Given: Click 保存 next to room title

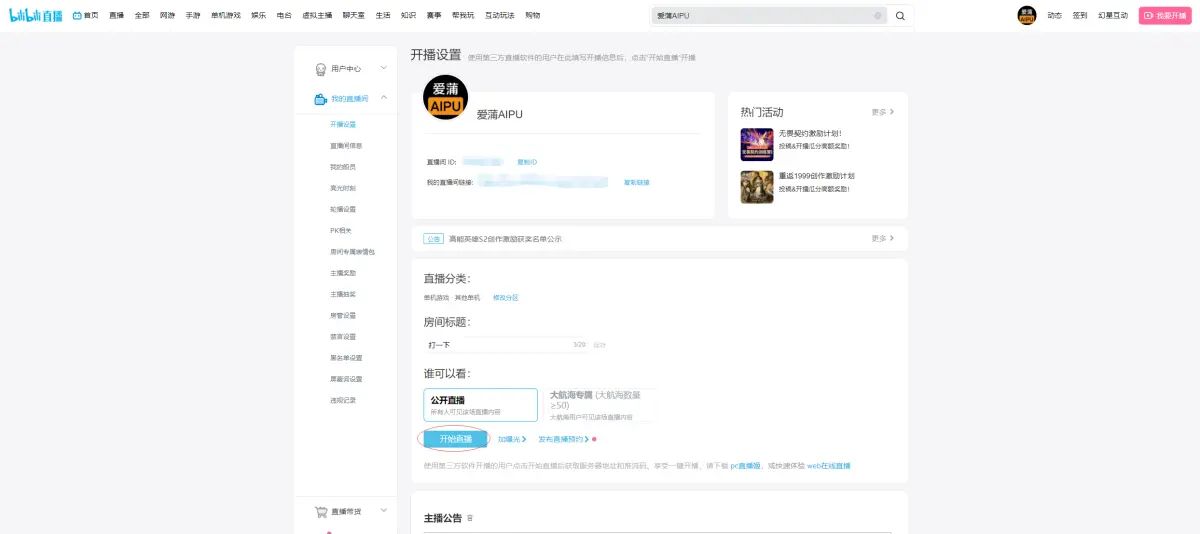Looking at the screenshot, I should point(600,345).
